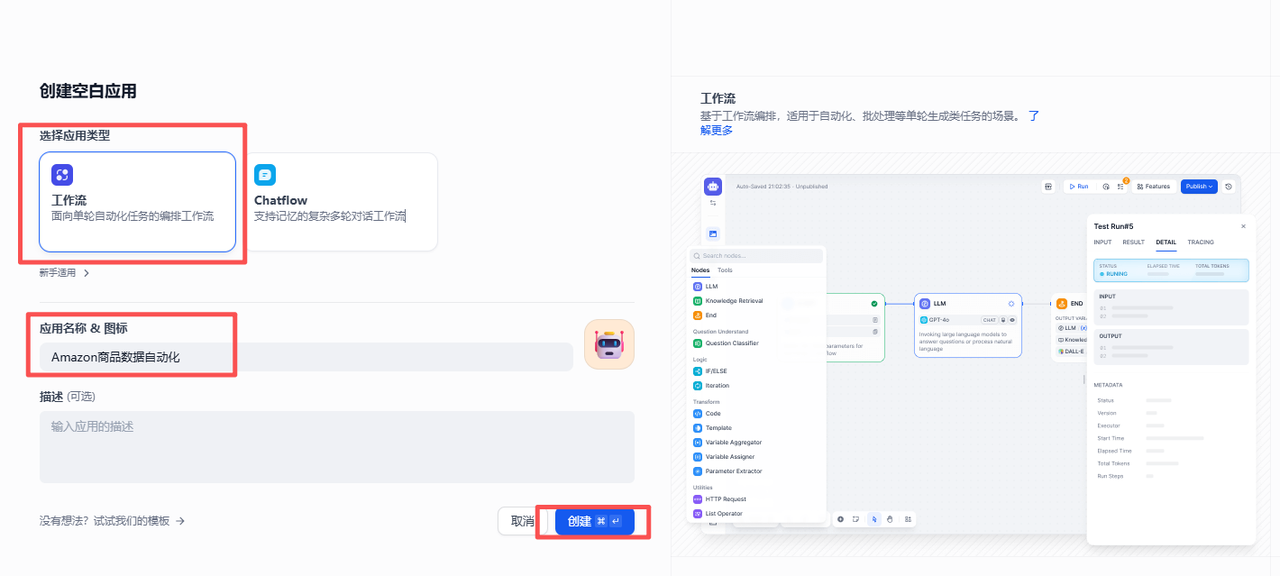Switch to Nodes tab in the preview
Screen dimensions: 1280x576
pos(700,270)
